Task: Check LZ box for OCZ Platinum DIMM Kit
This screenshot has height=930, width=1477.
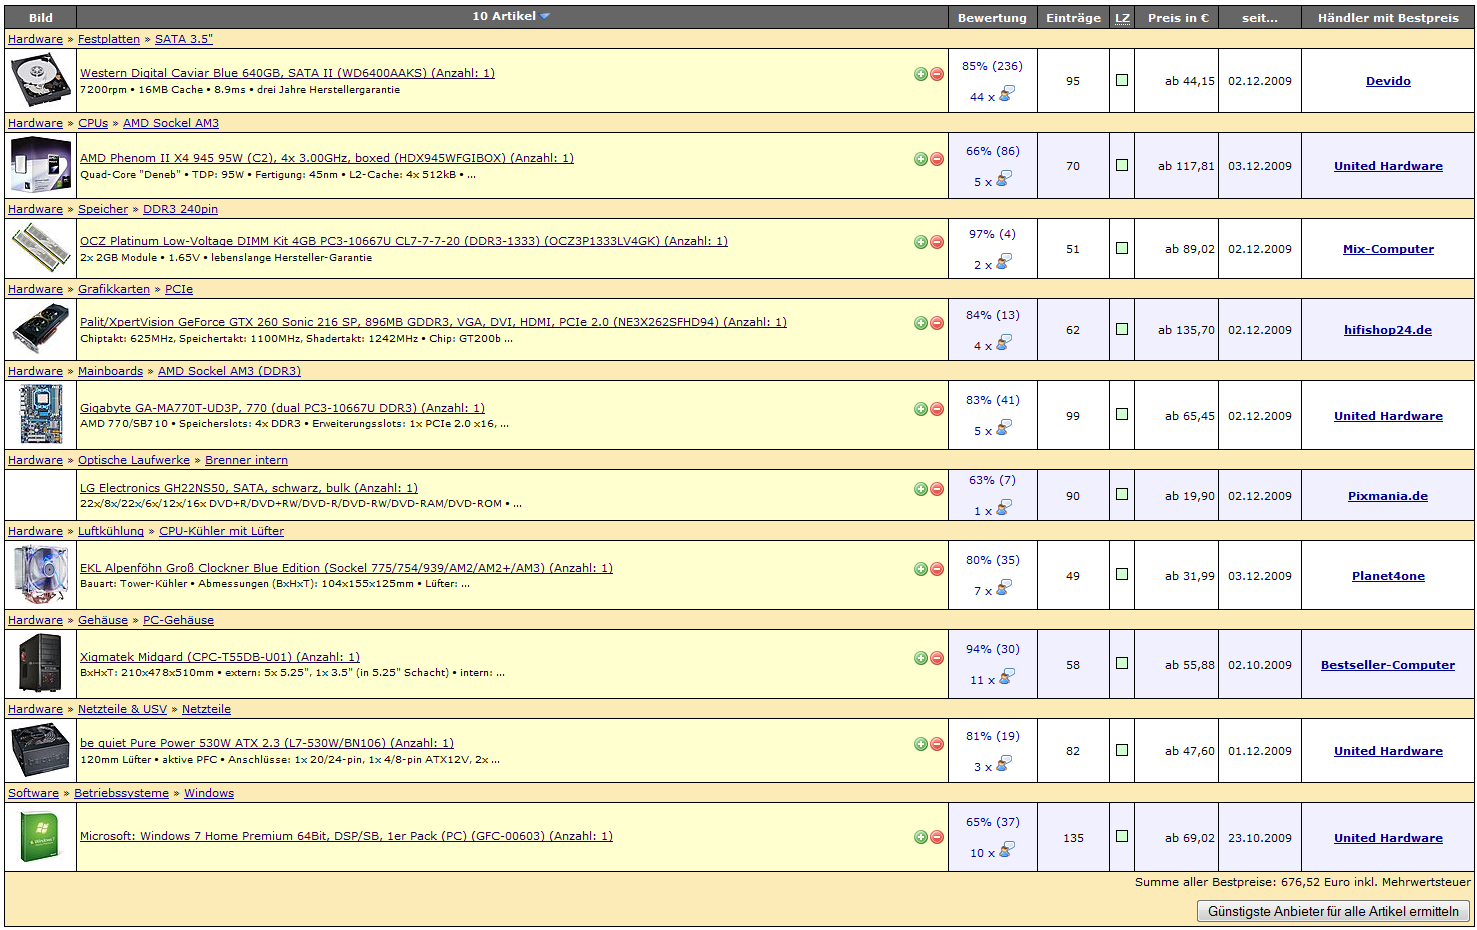Action: click(1122, 248)
